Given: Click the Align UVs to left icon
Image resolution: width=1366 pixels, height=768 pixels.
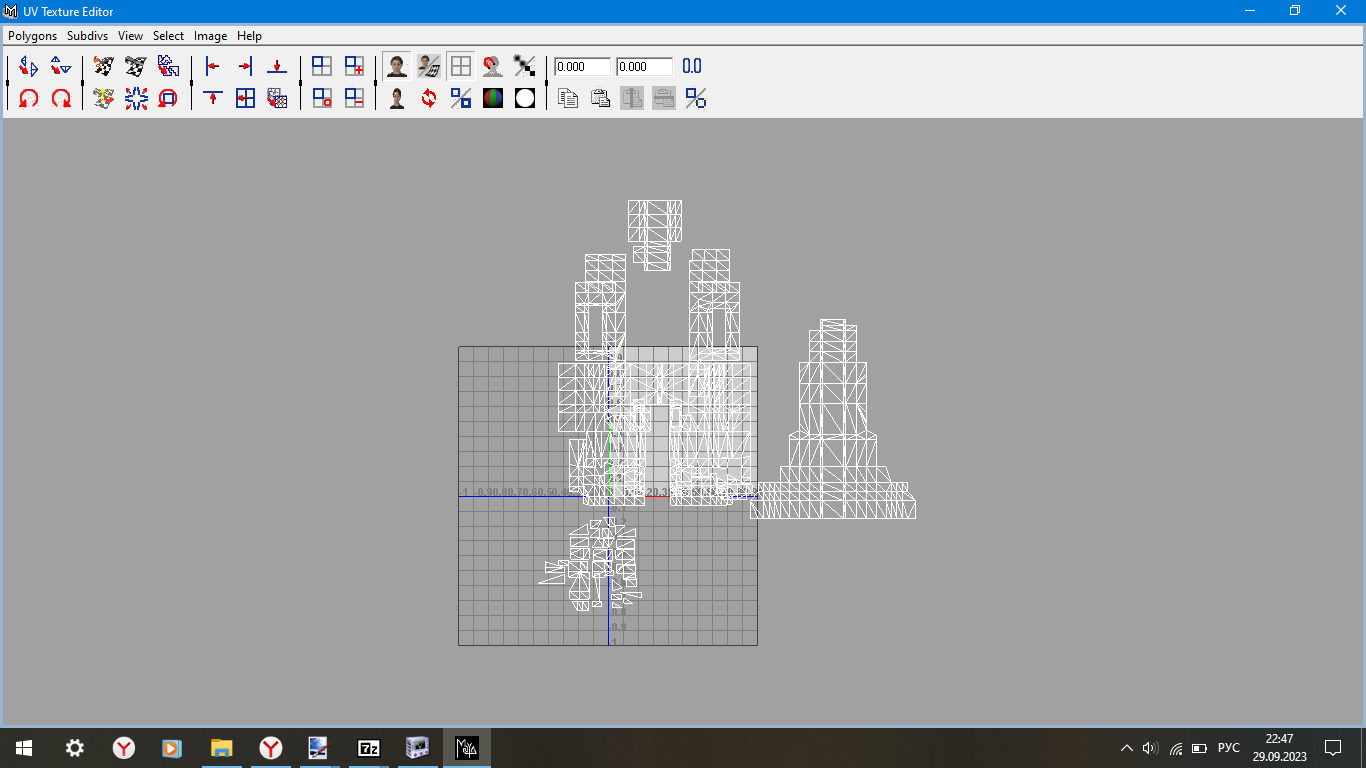Looking at the screenshot, I should 213,67.
